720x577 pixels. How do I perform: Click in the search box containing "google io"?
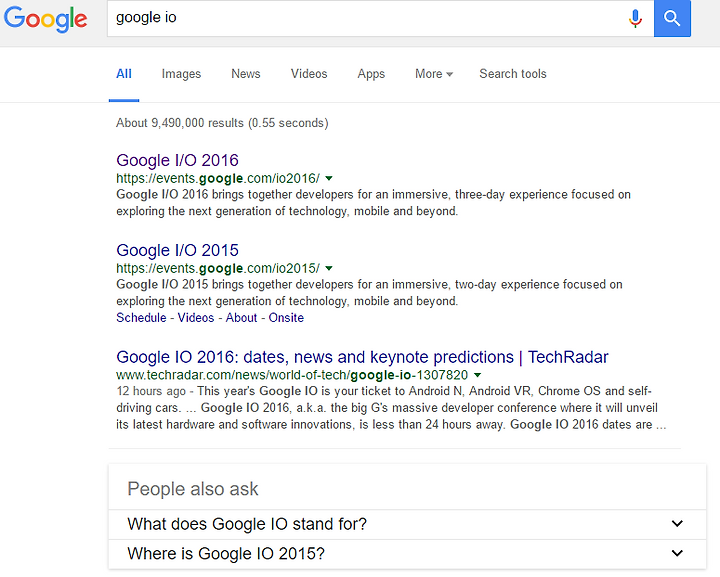367,18
